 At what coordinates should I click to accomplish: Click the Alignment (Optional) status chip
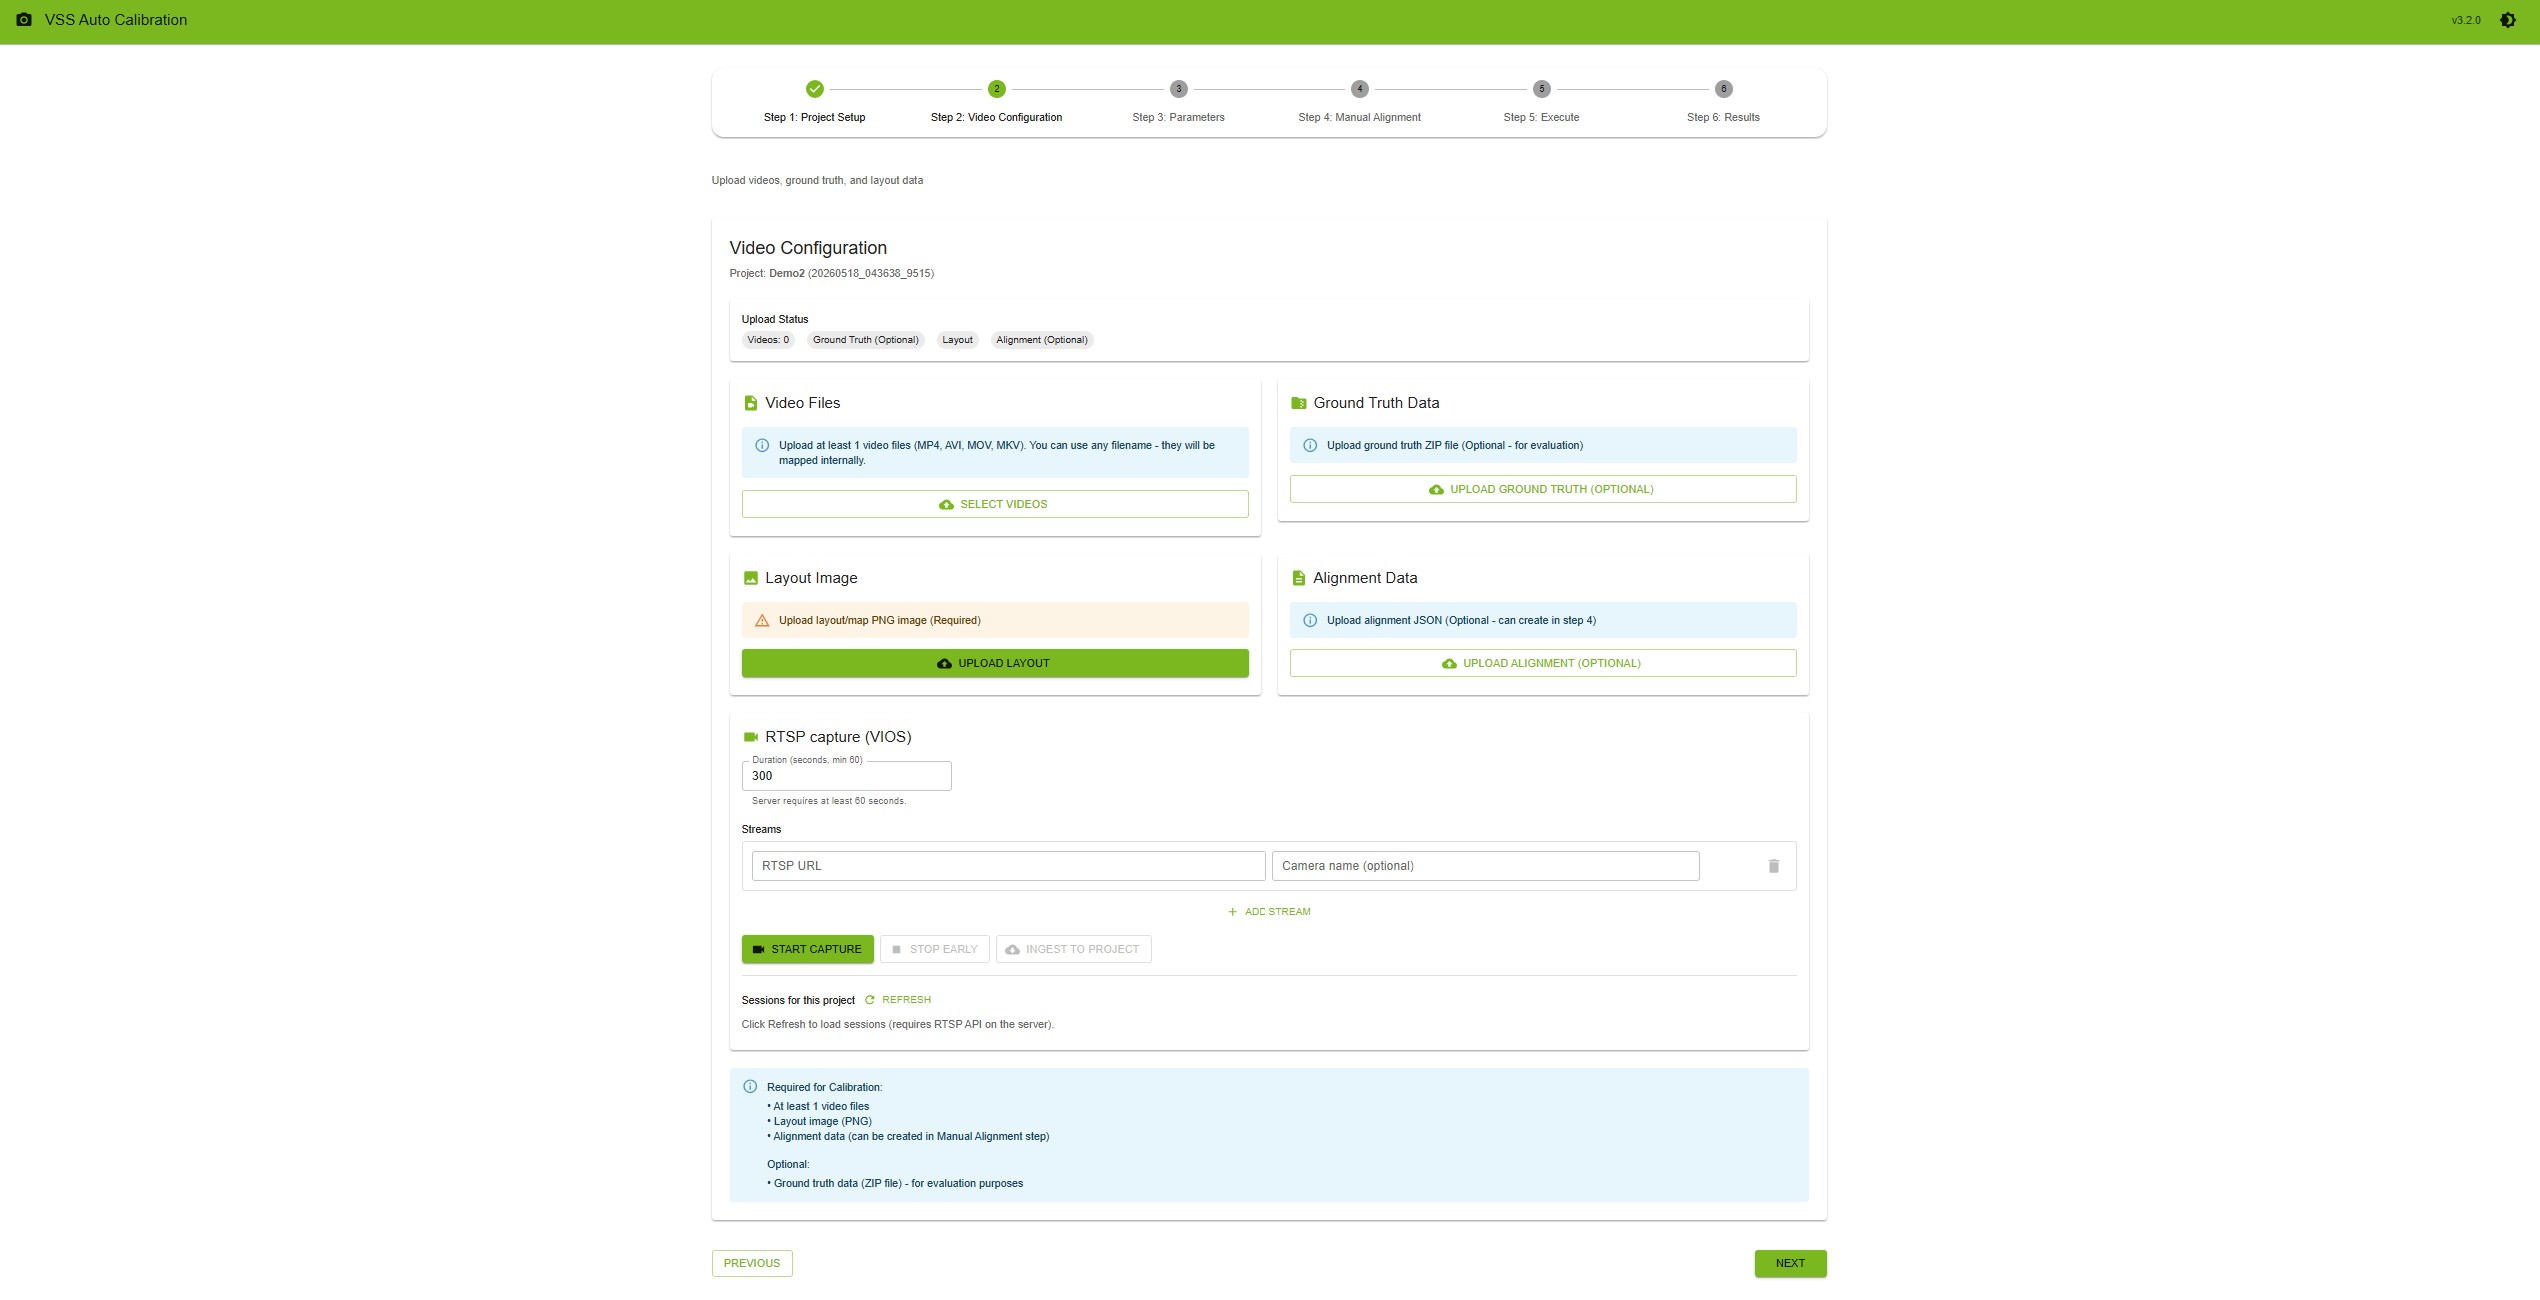[x=1042, y=340]
